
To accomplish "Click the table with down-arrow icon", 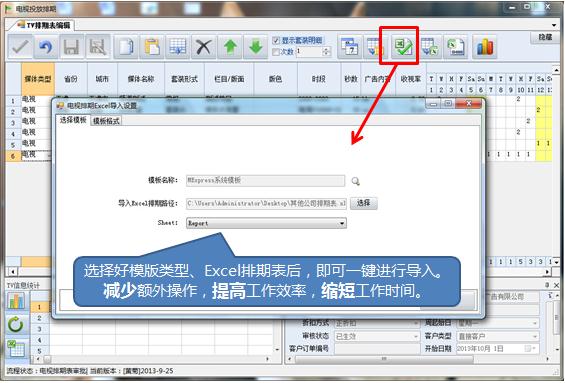I will (x=375, y=47).
